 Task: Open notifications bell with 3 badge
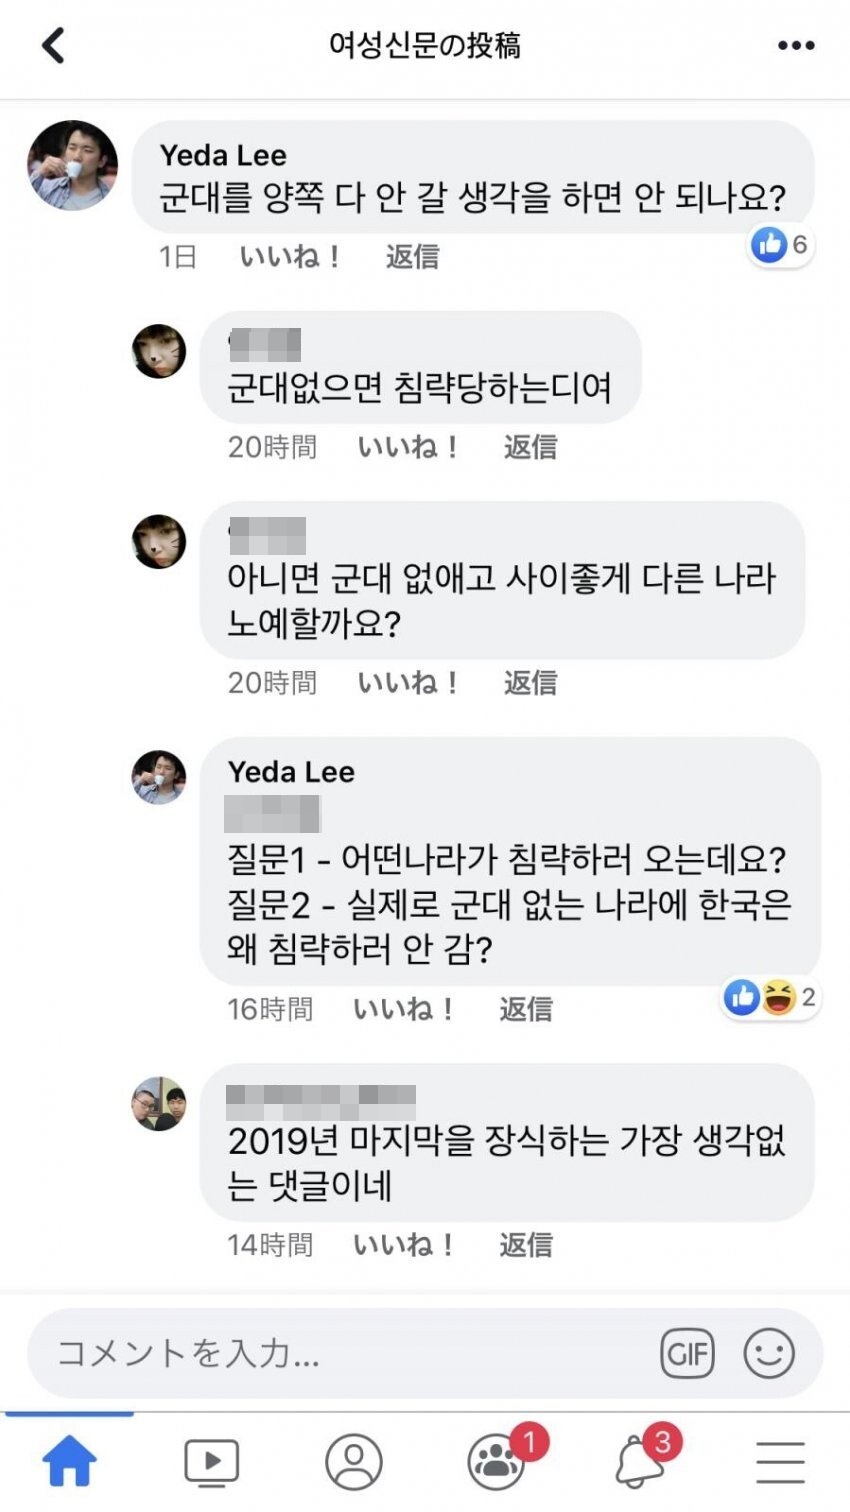[x=640, y=1462]
